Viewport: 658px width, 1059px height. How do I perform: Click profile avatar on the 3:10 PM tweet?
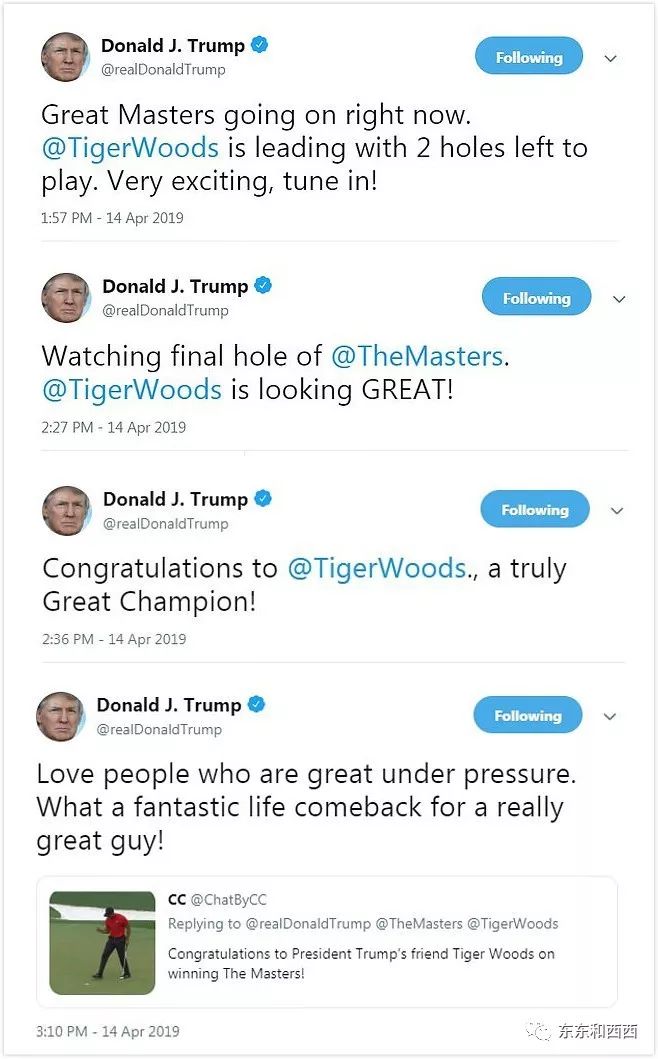(x=61, y=717)
